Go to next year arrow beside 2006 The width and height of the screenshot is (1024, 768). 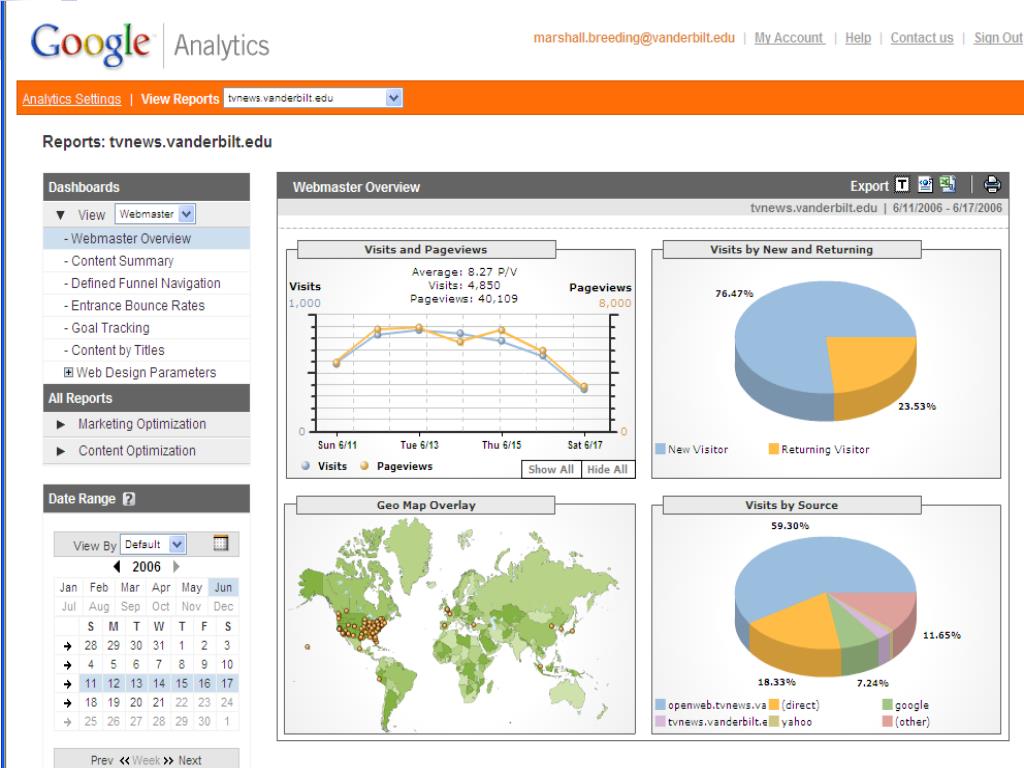[176, 566]
